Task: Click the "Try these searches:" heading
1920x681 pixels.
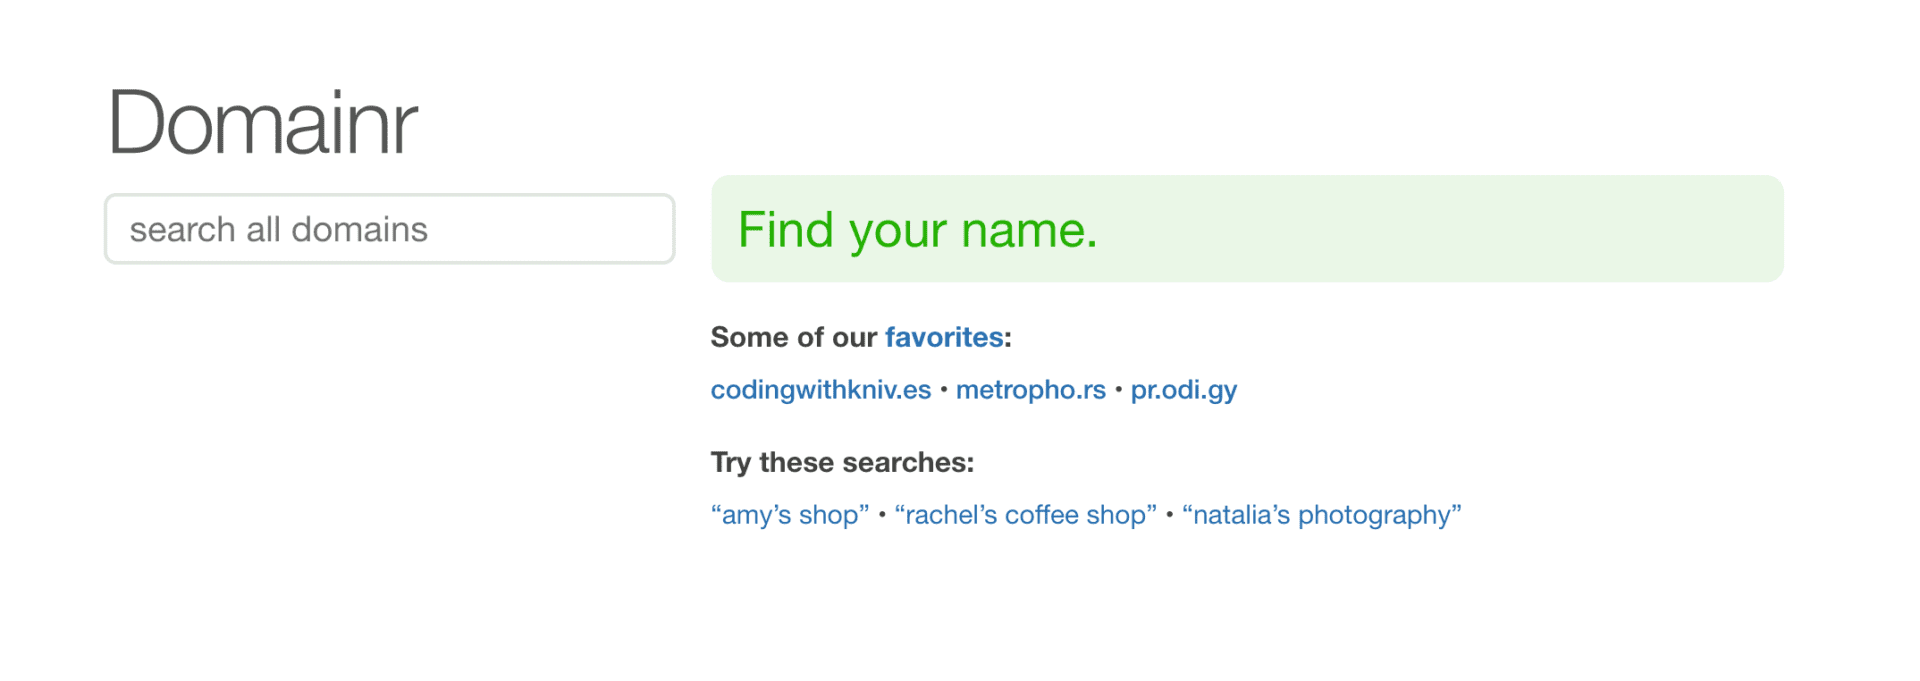Action: (x=842, y=463)
